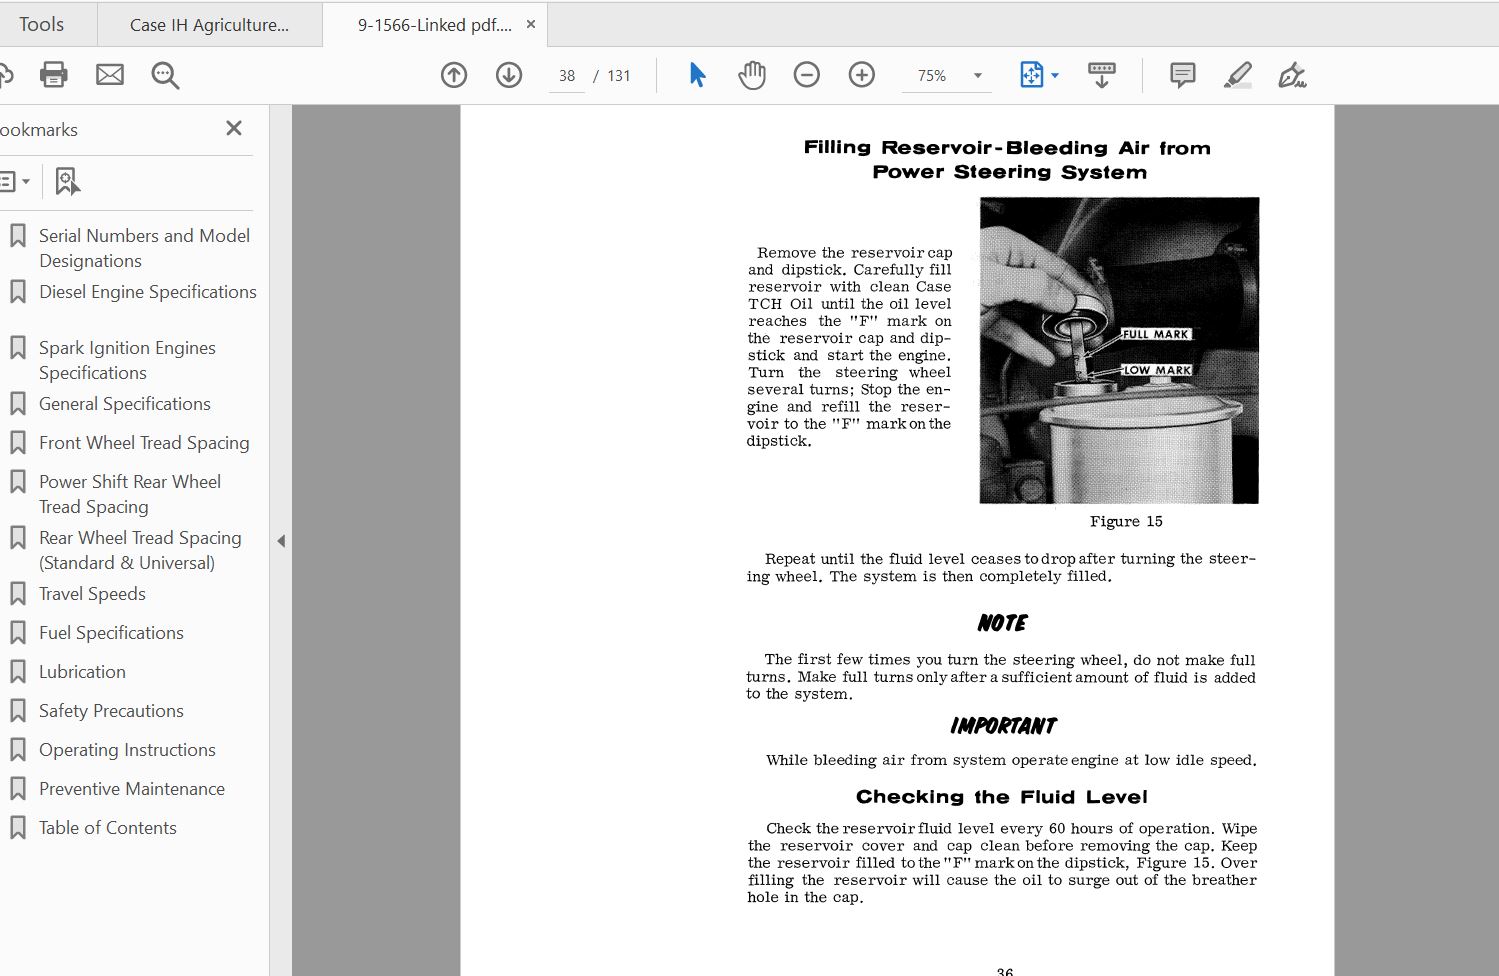The height and width of the screenshot is (976, 1499).
Task: Click the Bookmarks panel title
Action: (39, 130)
